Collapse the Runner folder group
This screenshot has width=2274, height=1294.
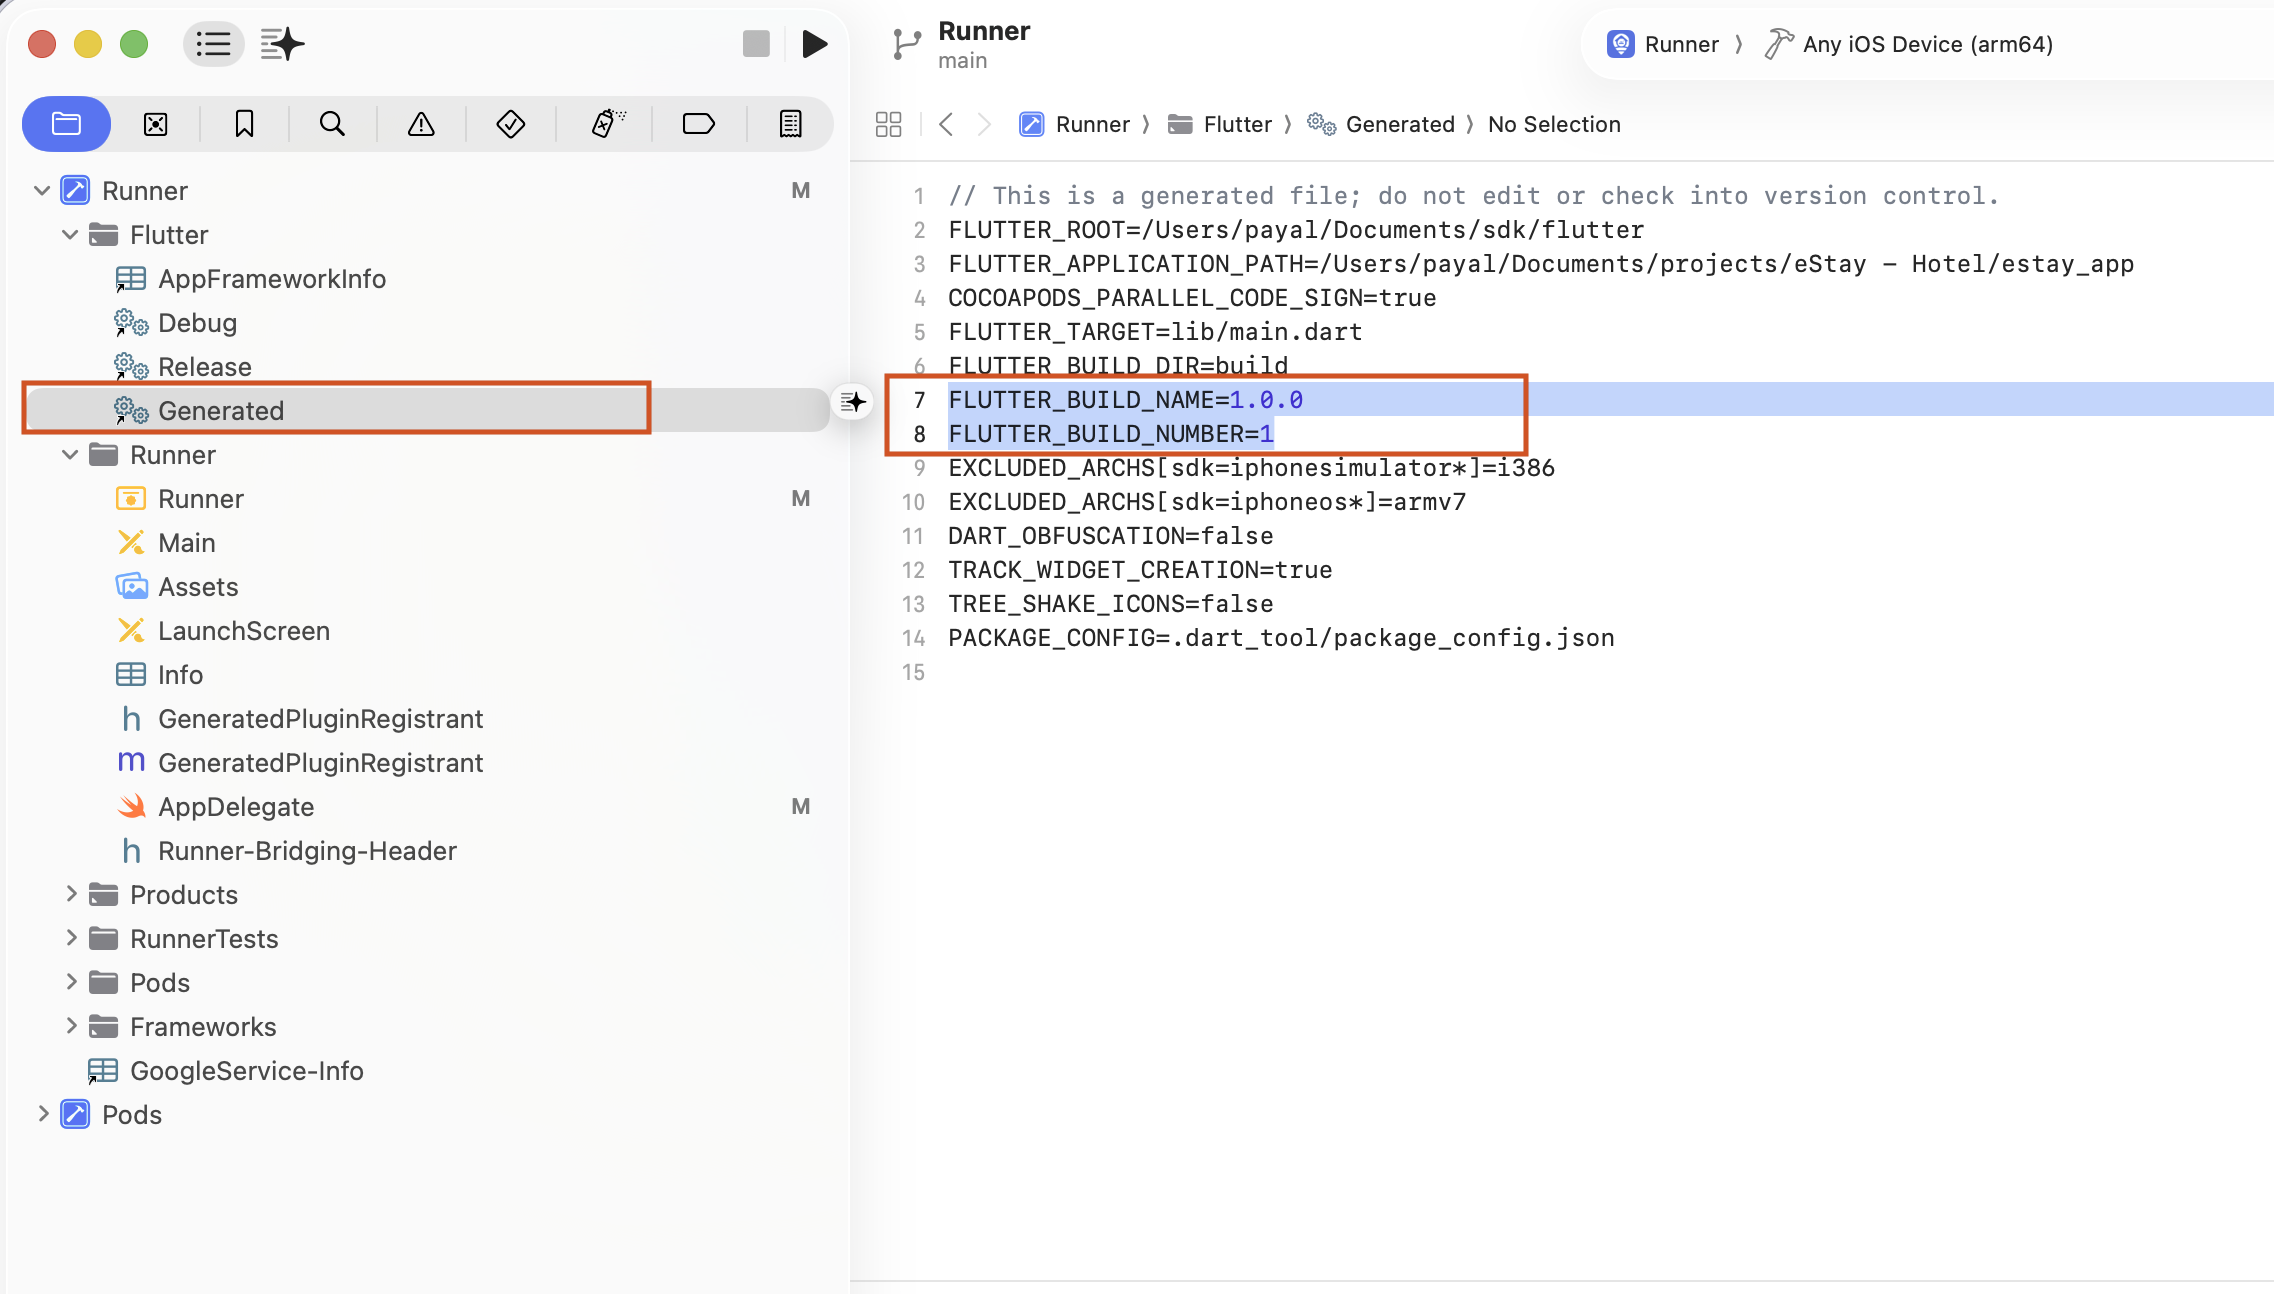click(70, 454)
